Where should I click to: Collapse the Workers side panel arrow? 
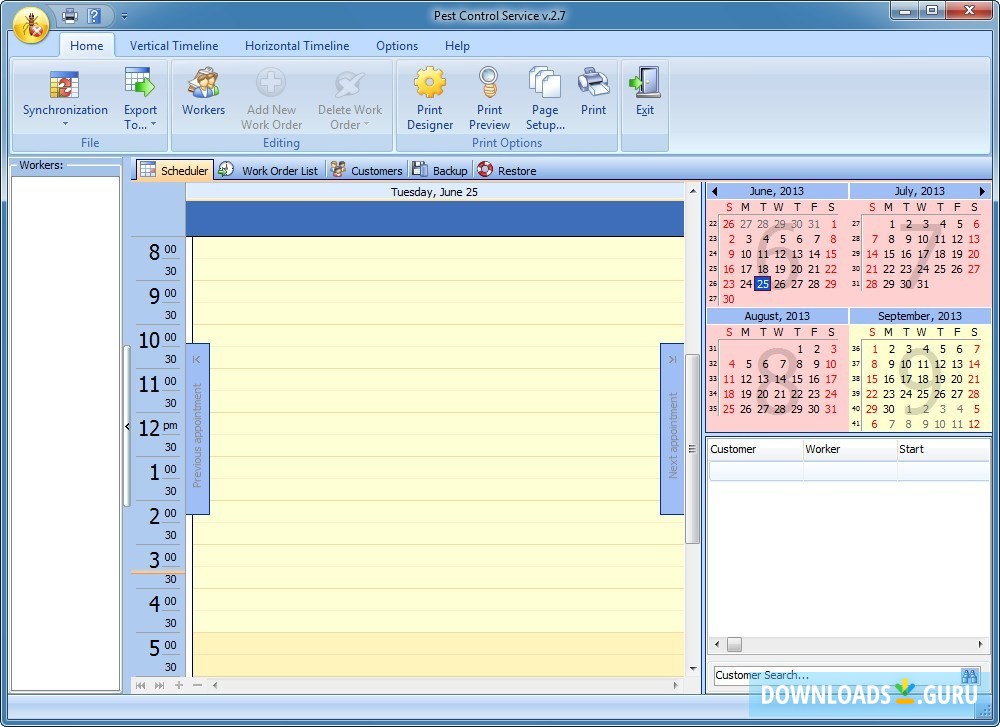(x=128, y=426)
